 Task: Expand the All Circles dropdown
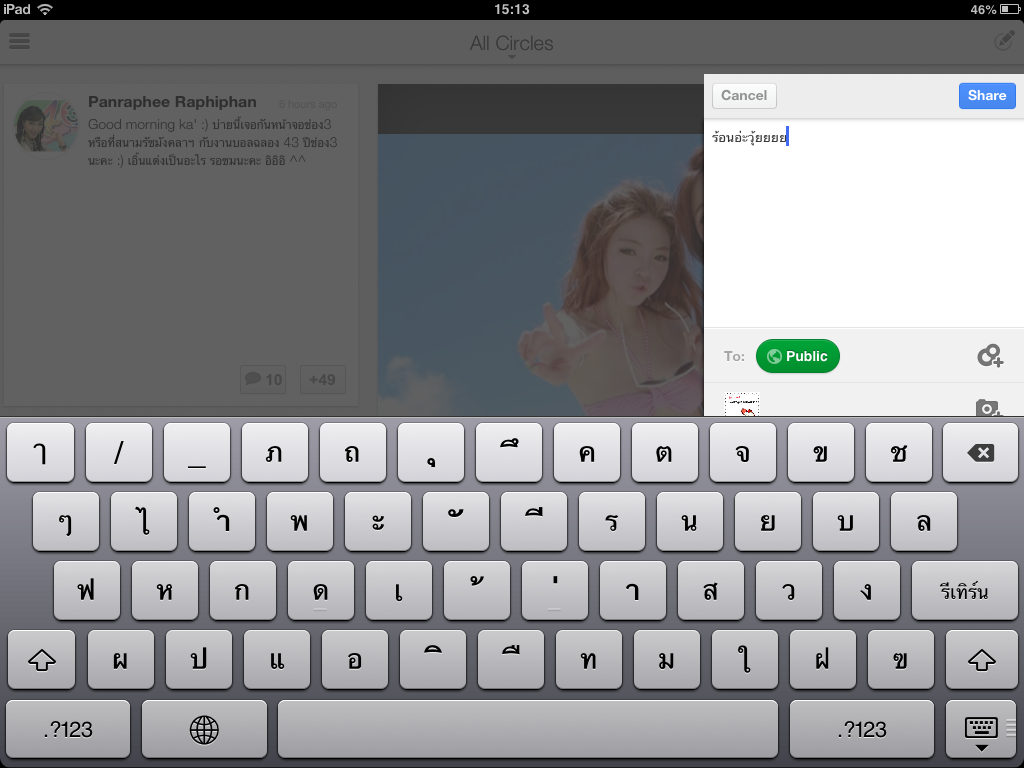pos(511,44)
